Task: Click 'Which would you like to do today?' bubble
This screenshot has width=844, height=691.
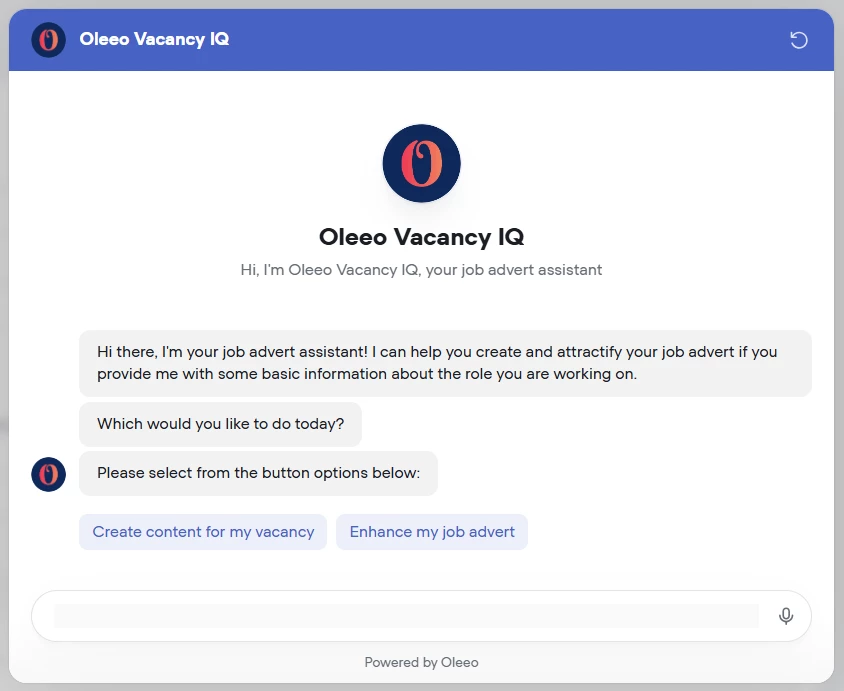Action: pos(220,424)
